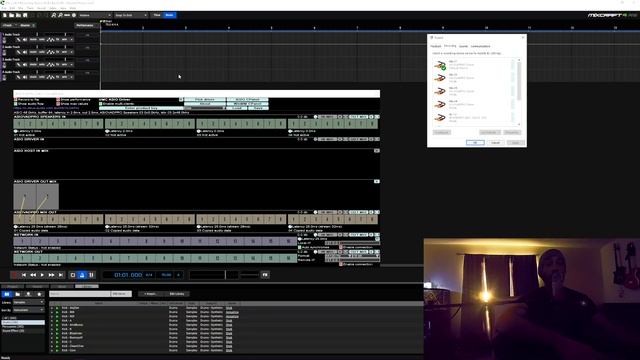Click the Play transport button
640x360 pixels.
coord(42,275)
